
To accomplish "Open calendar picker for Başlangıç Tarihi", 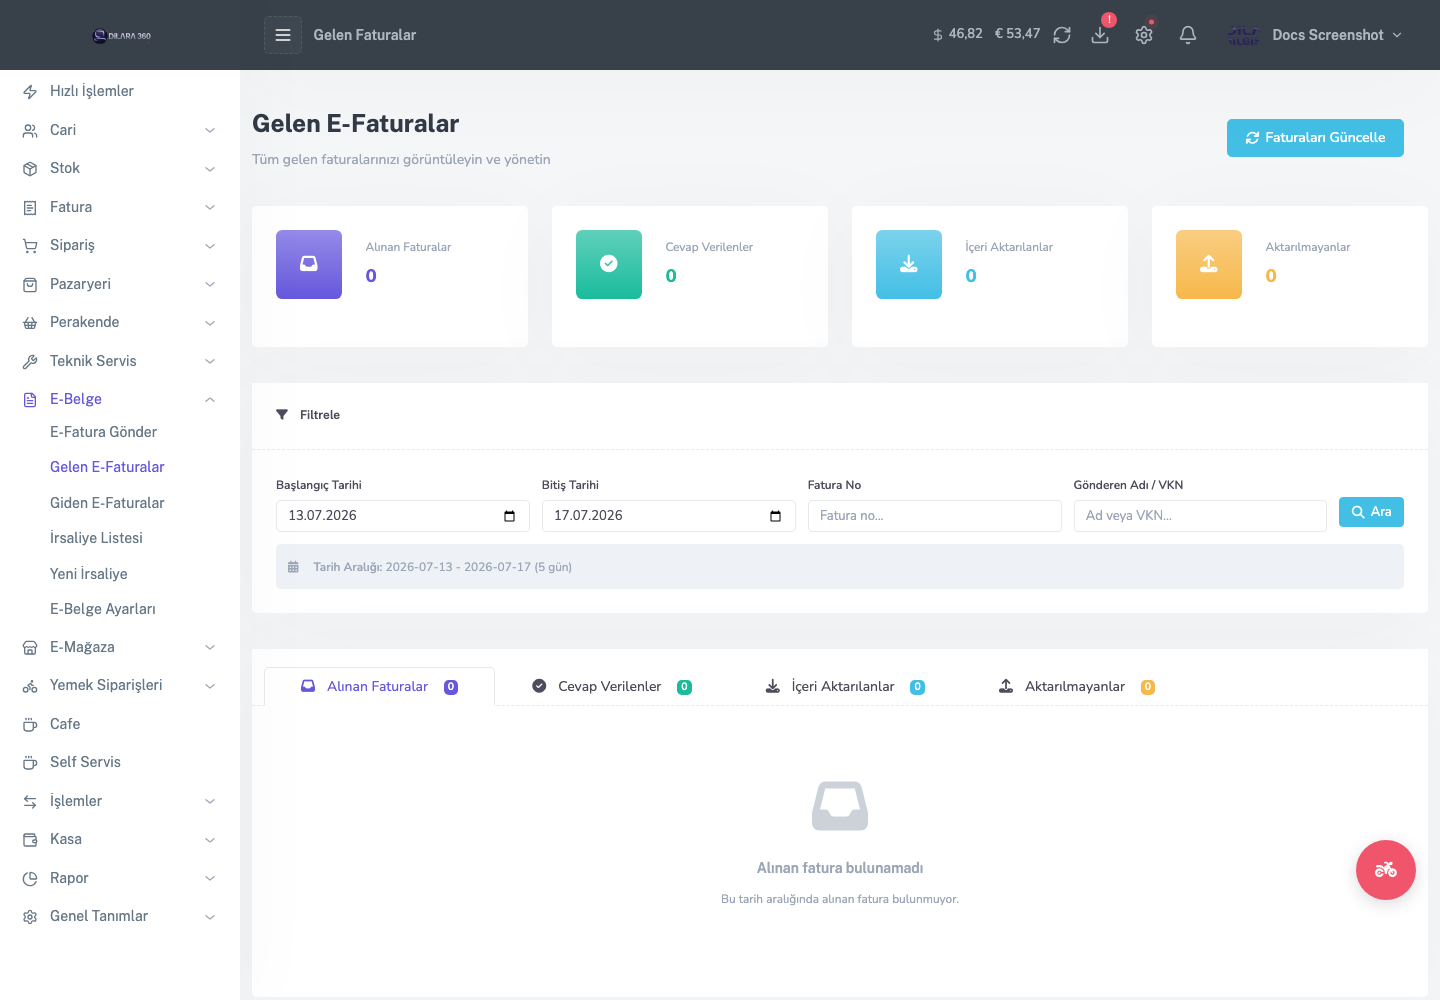I will tap(509, 516).
